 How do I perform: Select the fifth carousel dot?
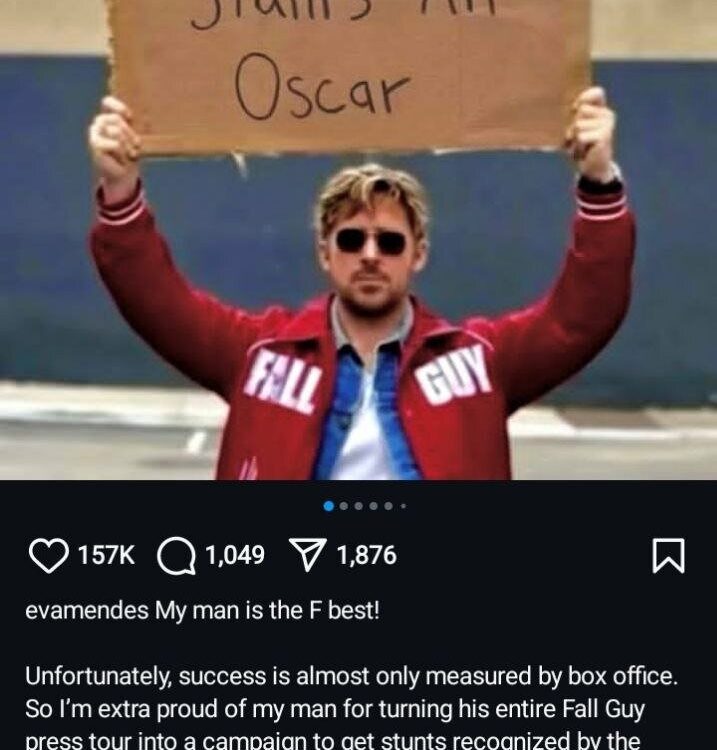(388, 506)
